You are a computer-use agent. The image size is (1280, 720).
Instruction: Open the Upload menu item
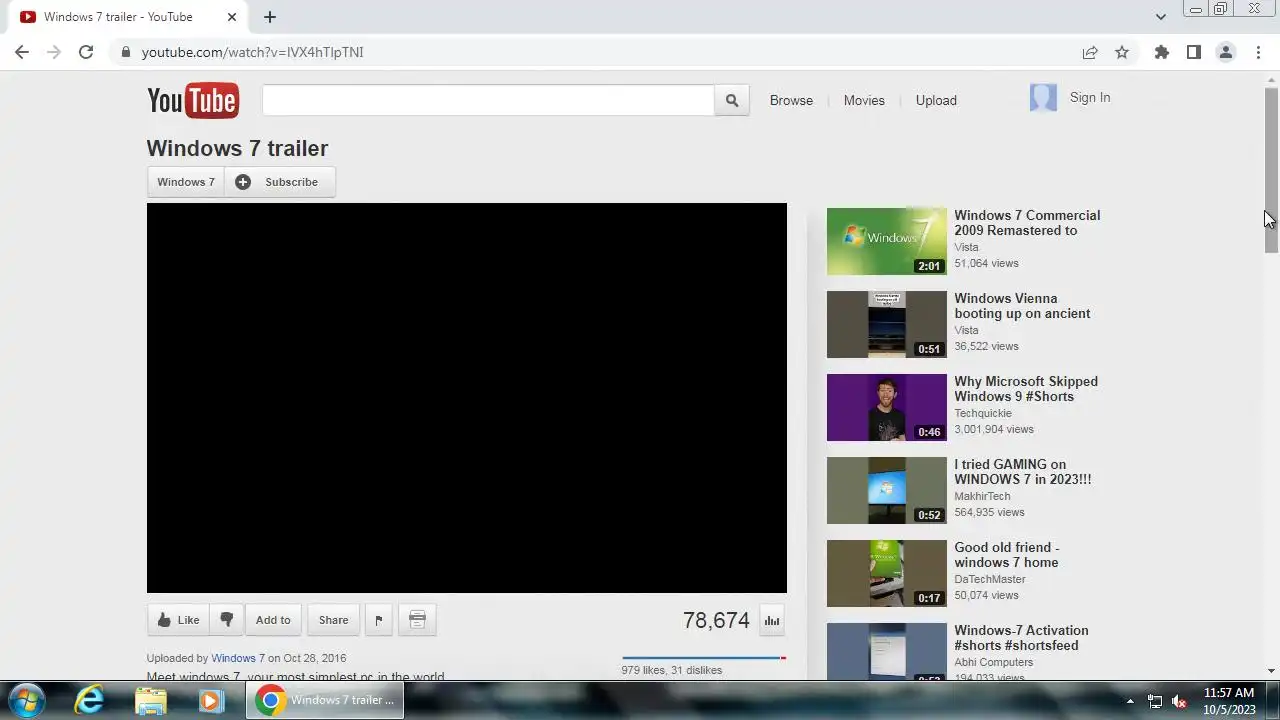(x=936, y=100)
